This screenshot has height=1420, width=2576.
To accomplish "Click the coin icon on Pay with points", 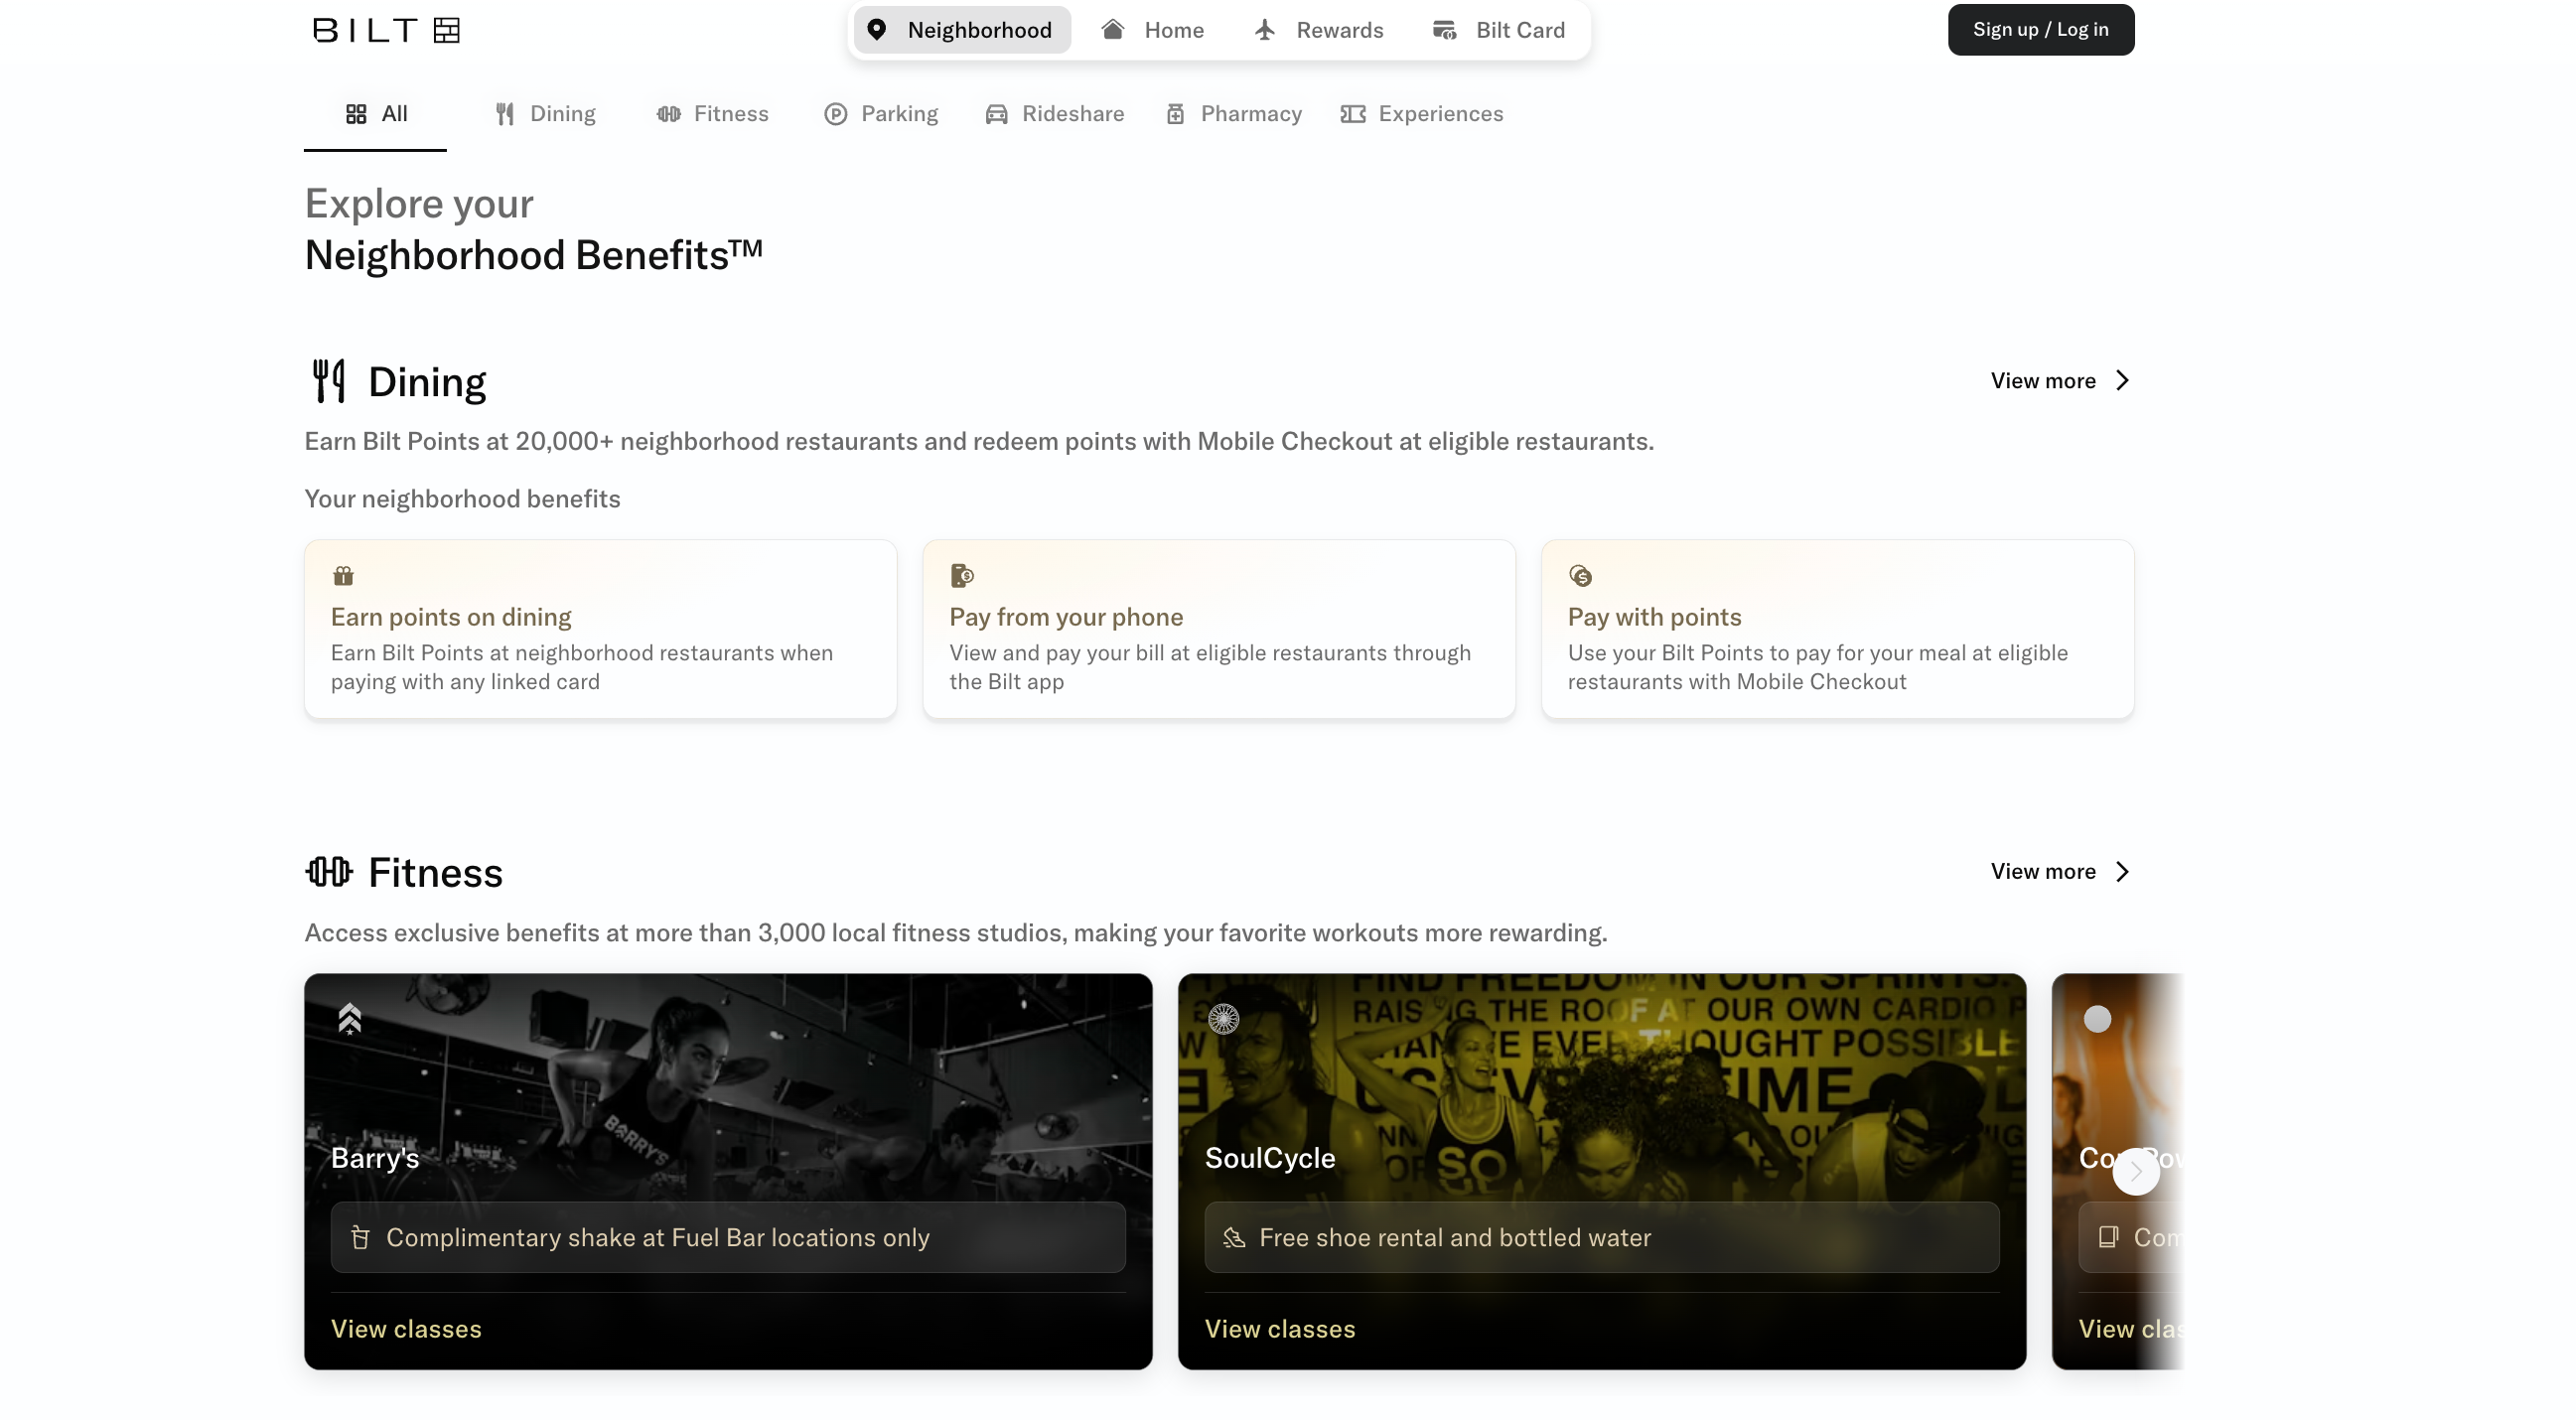I will point(1581,576).
